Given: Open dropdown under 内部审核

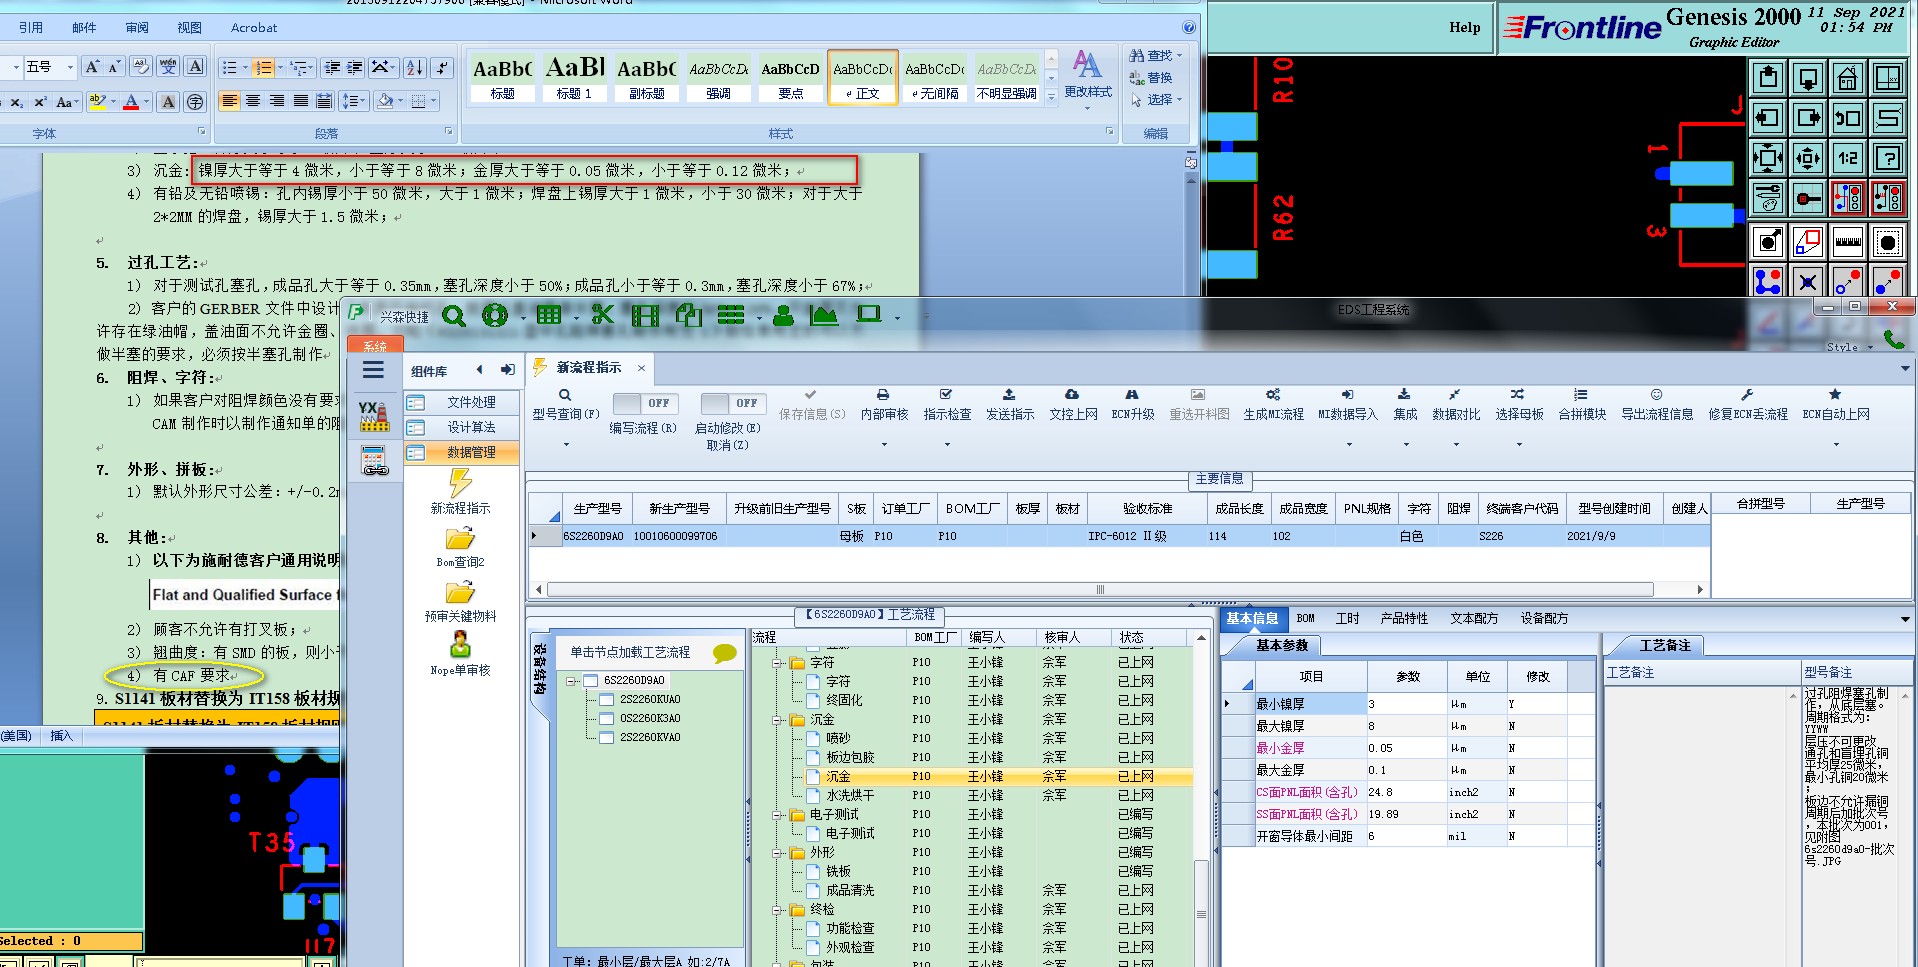Looking at the screenshot, I should pos(884,444).
